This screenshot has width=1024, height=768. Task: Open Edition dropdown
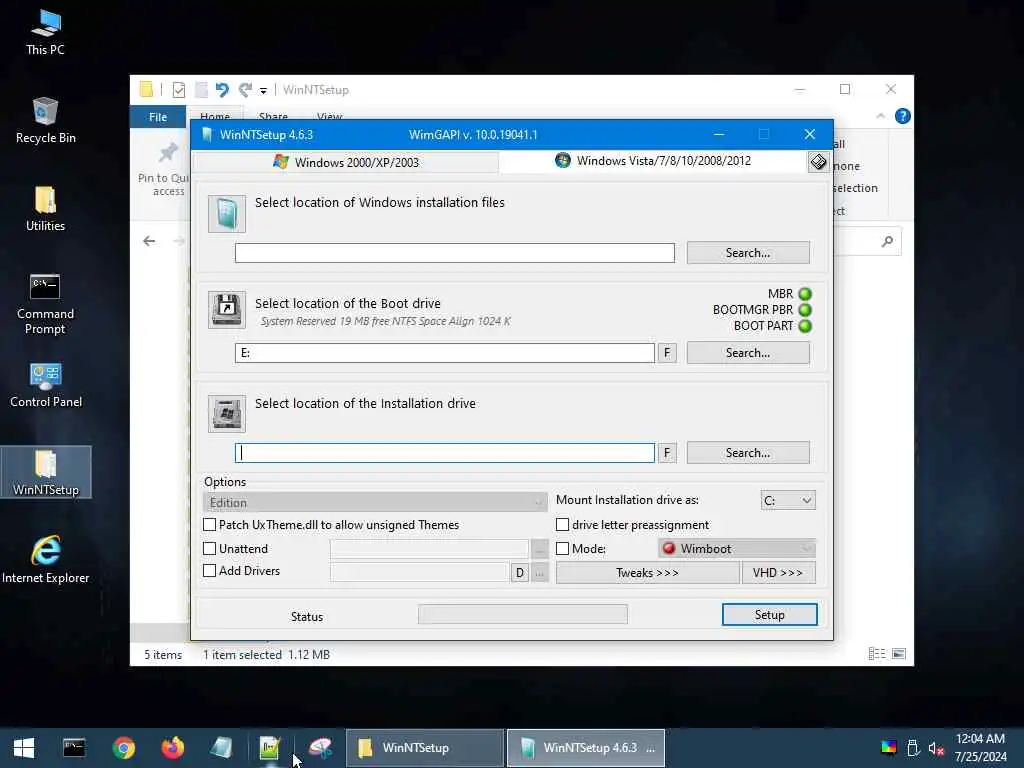(376, 502)
